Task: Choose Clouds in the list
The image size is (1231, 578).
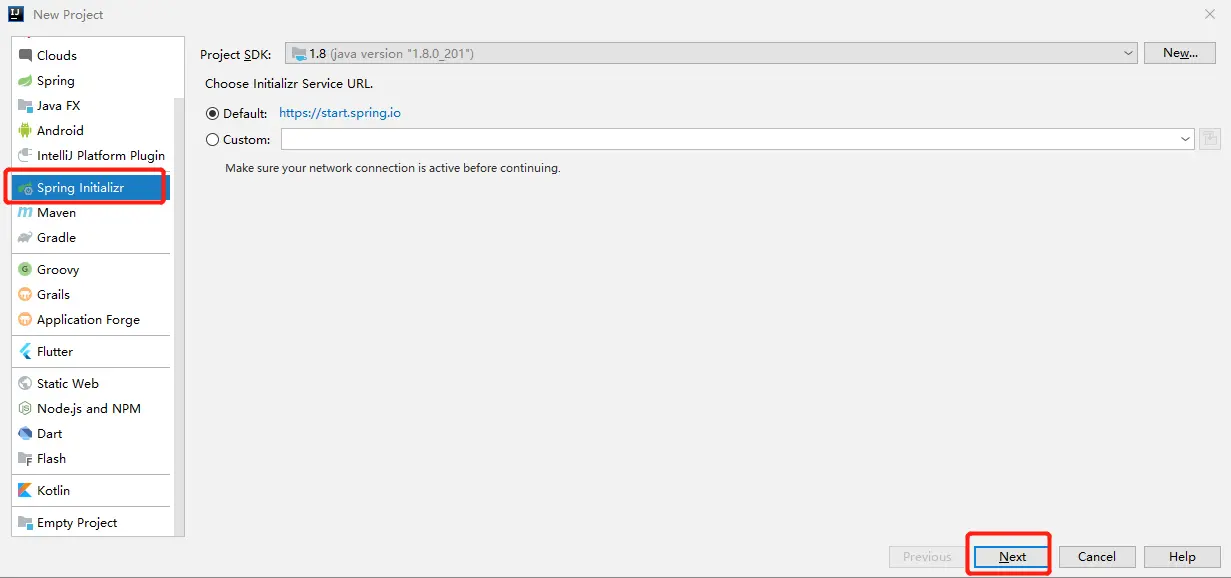Action: click(91, 55)
